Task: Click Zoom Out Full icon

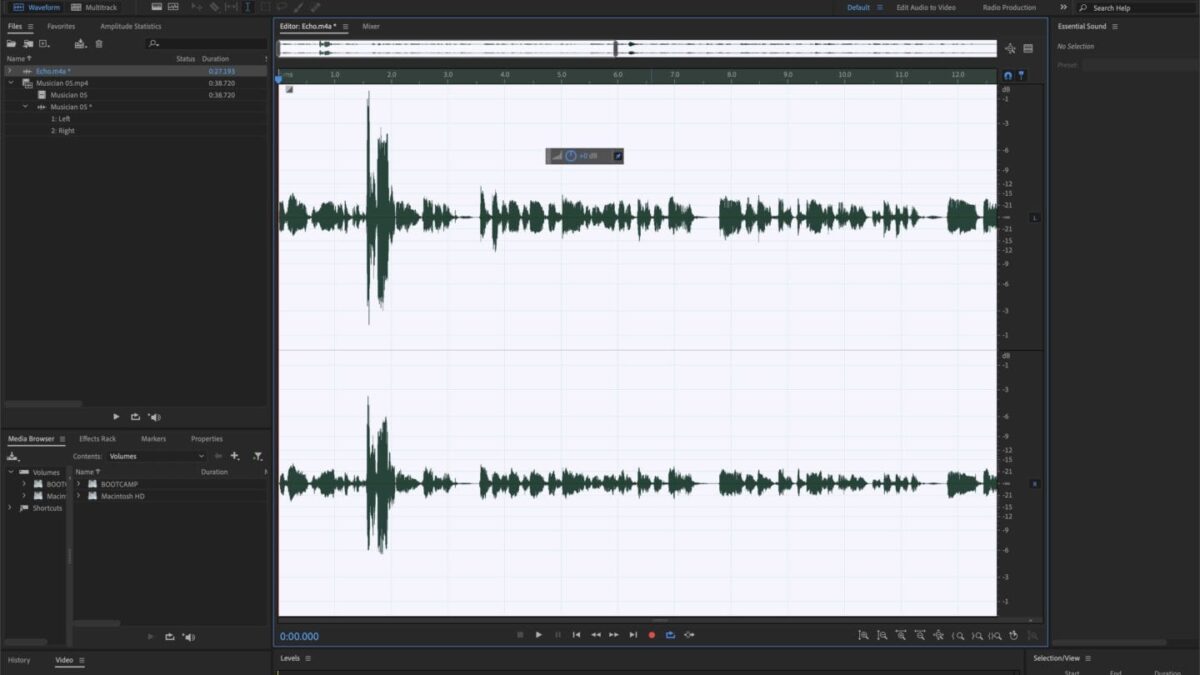Action: pos(939,635)
